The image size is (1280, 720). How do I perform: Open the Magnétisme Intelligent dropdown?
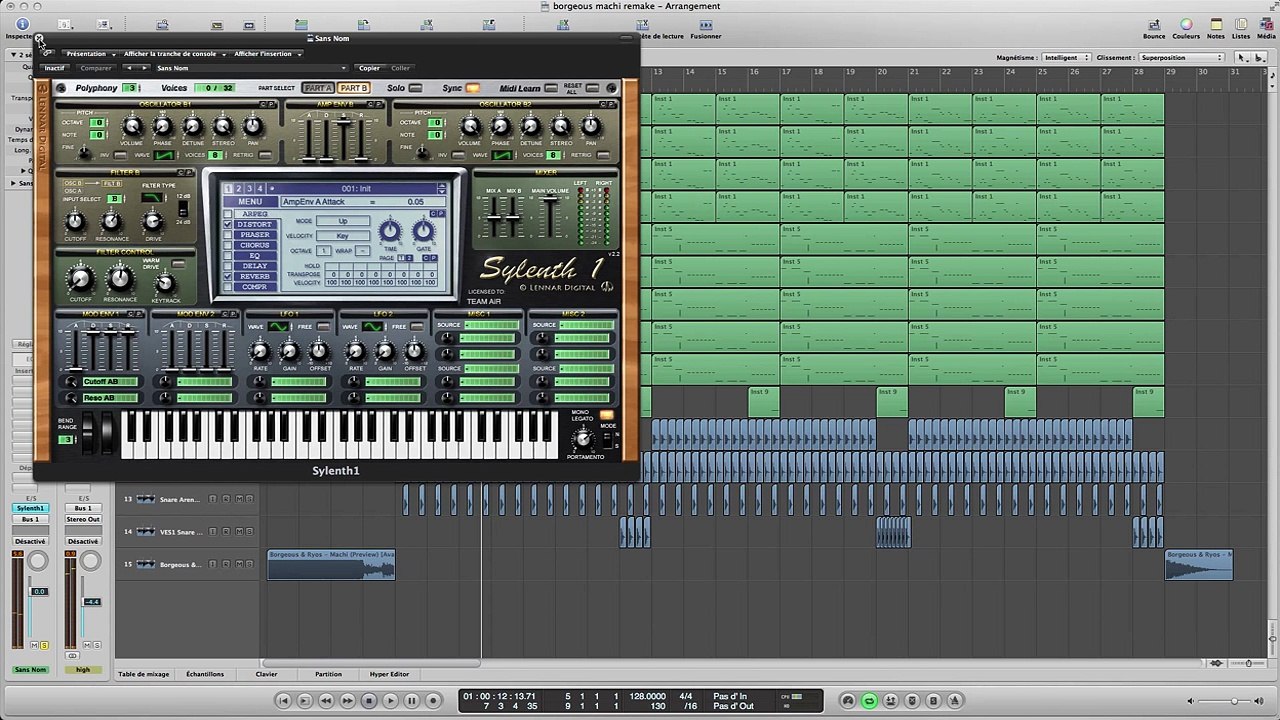(1066, 58)
